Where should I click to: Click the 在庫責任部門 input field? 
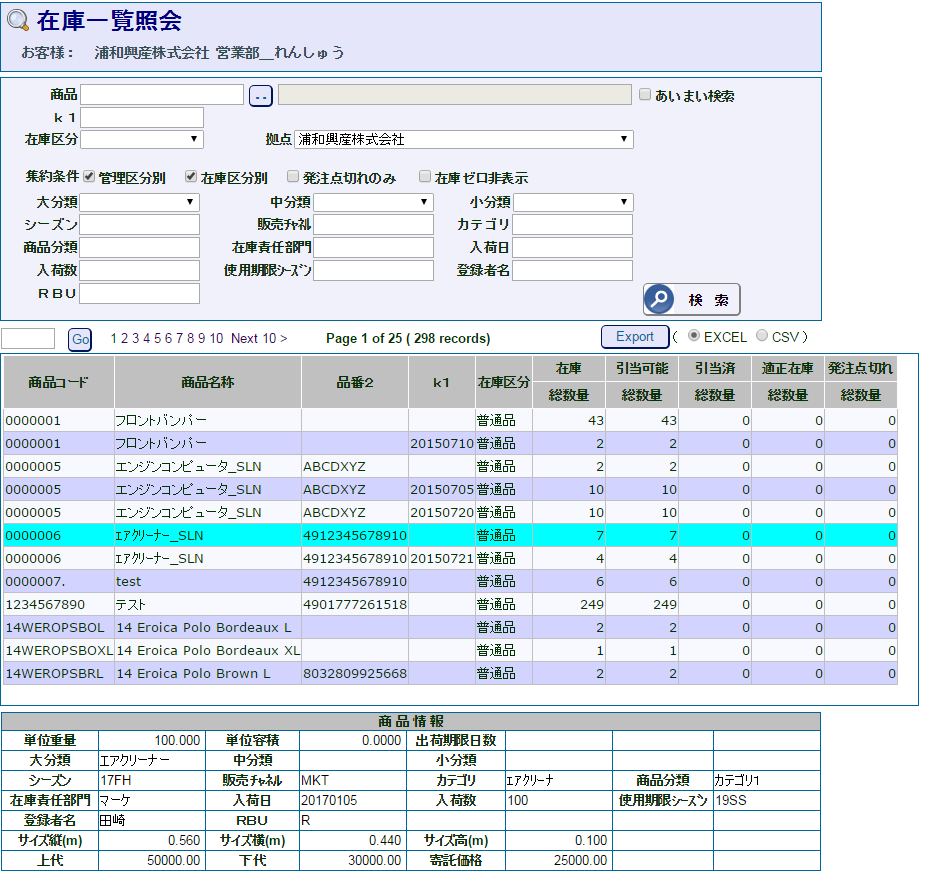point(374,248)
